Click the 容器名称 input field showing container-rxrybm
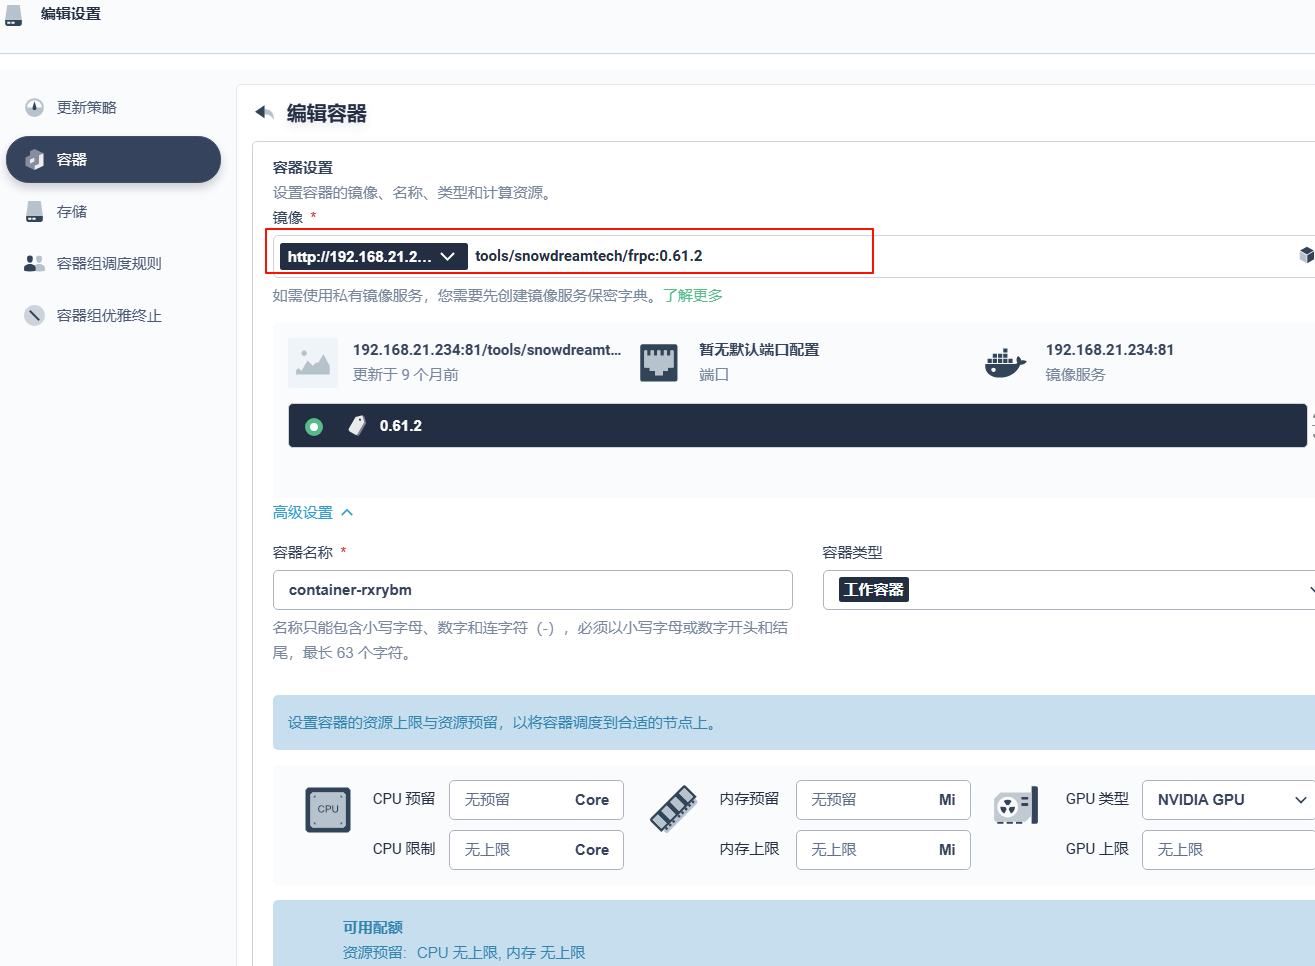Viewport: 1315px width, 966px height. tap(532, 590)
